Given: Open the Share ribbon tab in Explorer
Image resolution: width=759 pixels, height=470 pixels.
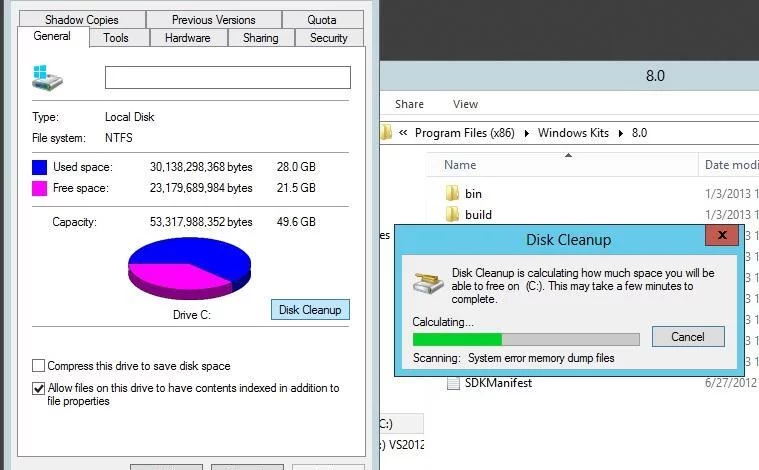Looking at the screenshot, I should point(409,104).
